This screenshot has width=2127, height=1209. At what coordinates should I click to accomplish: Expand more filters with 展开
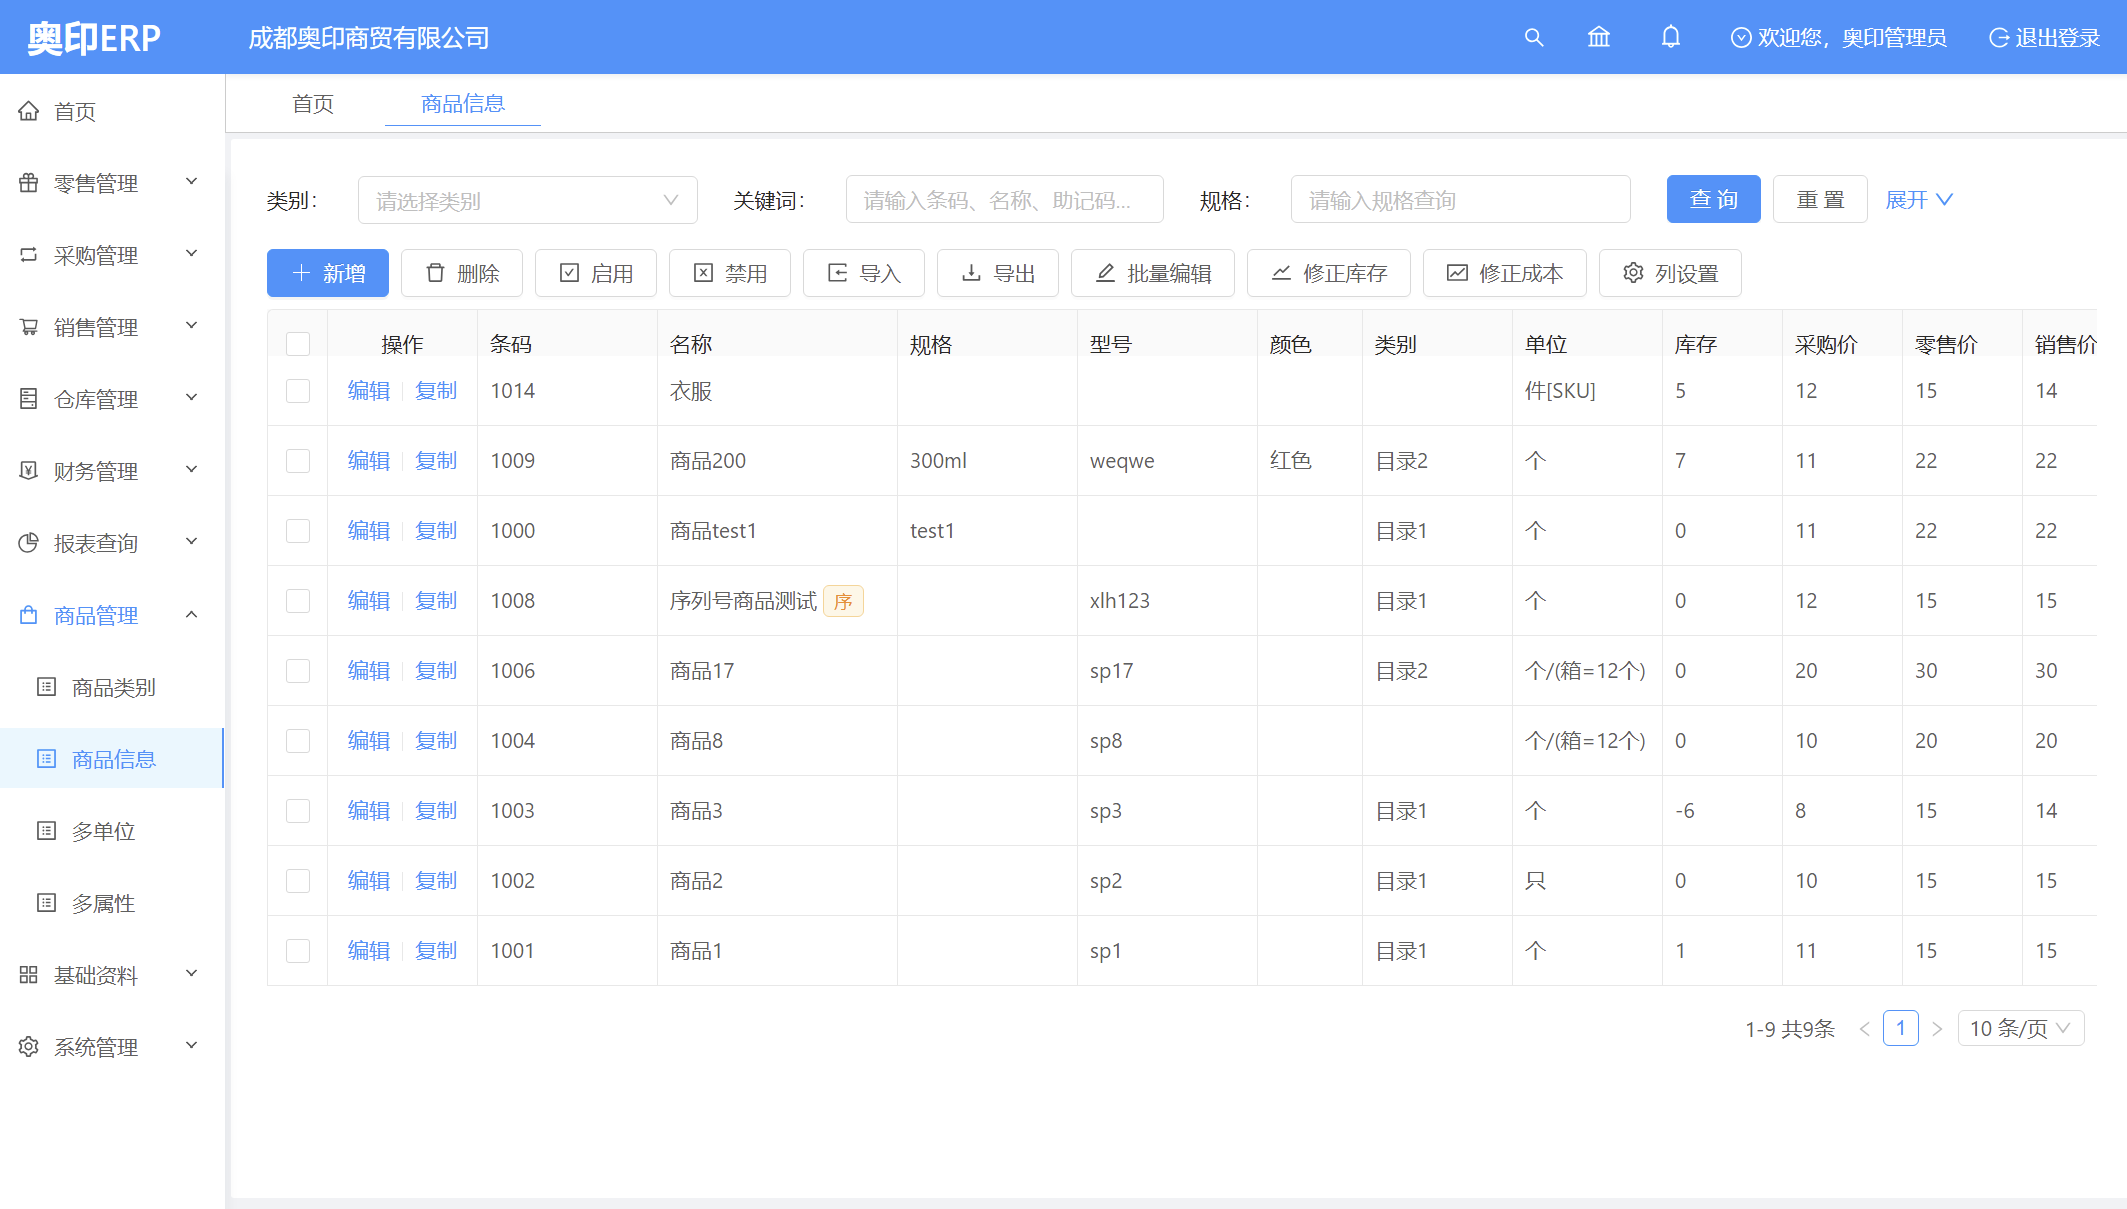tap(1918, 200)
